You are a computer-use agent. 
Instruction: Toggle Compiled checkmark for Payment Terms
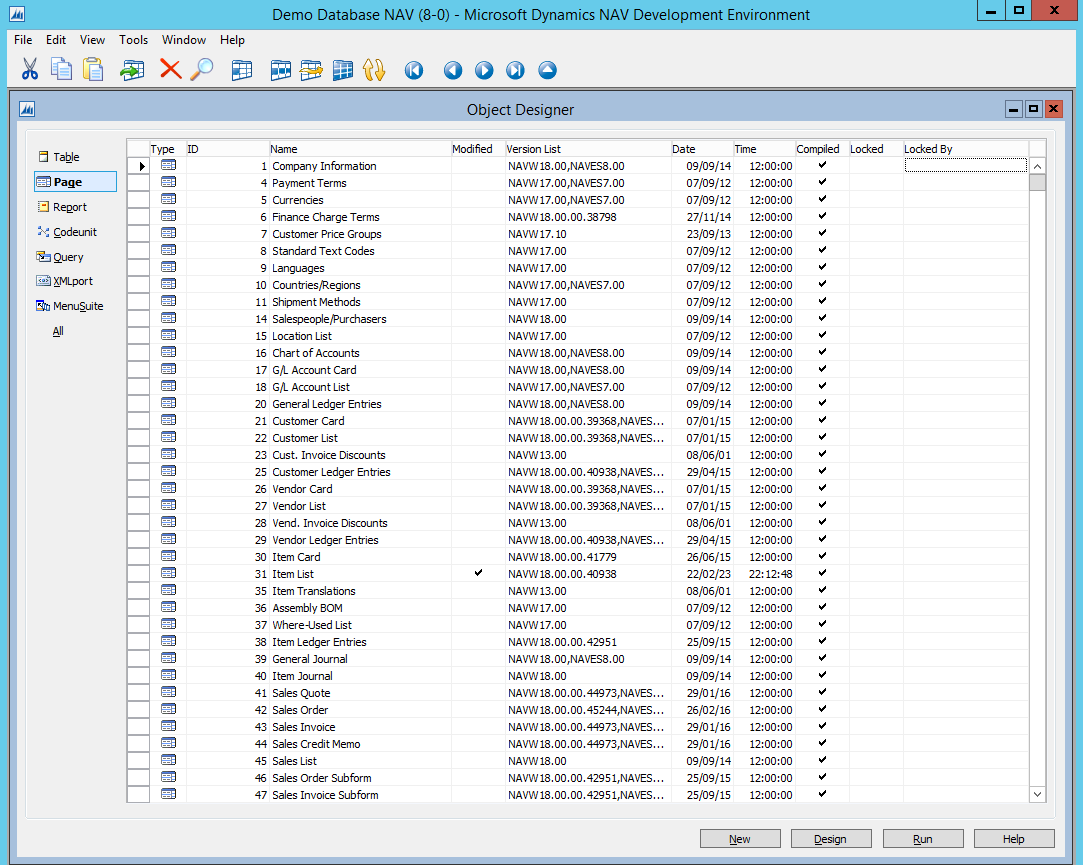click(x=822, y=182)
